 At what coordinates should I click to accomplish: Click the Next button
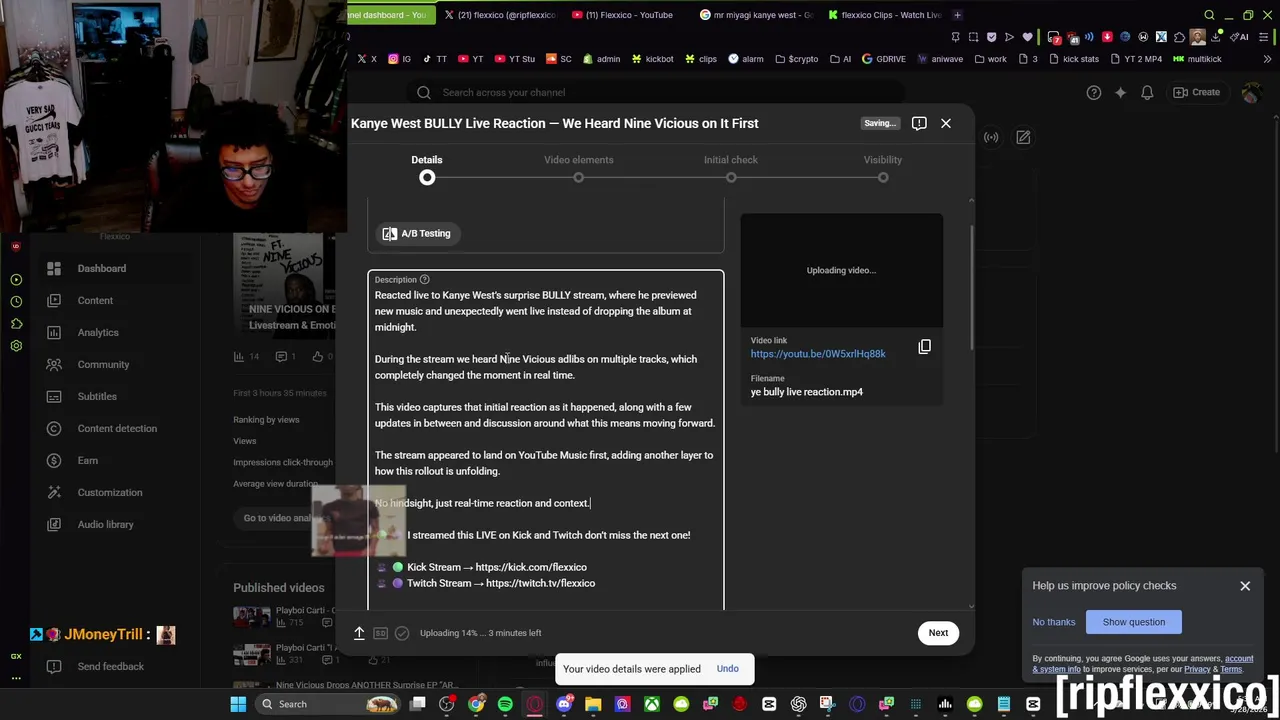[x=938, y=632]
